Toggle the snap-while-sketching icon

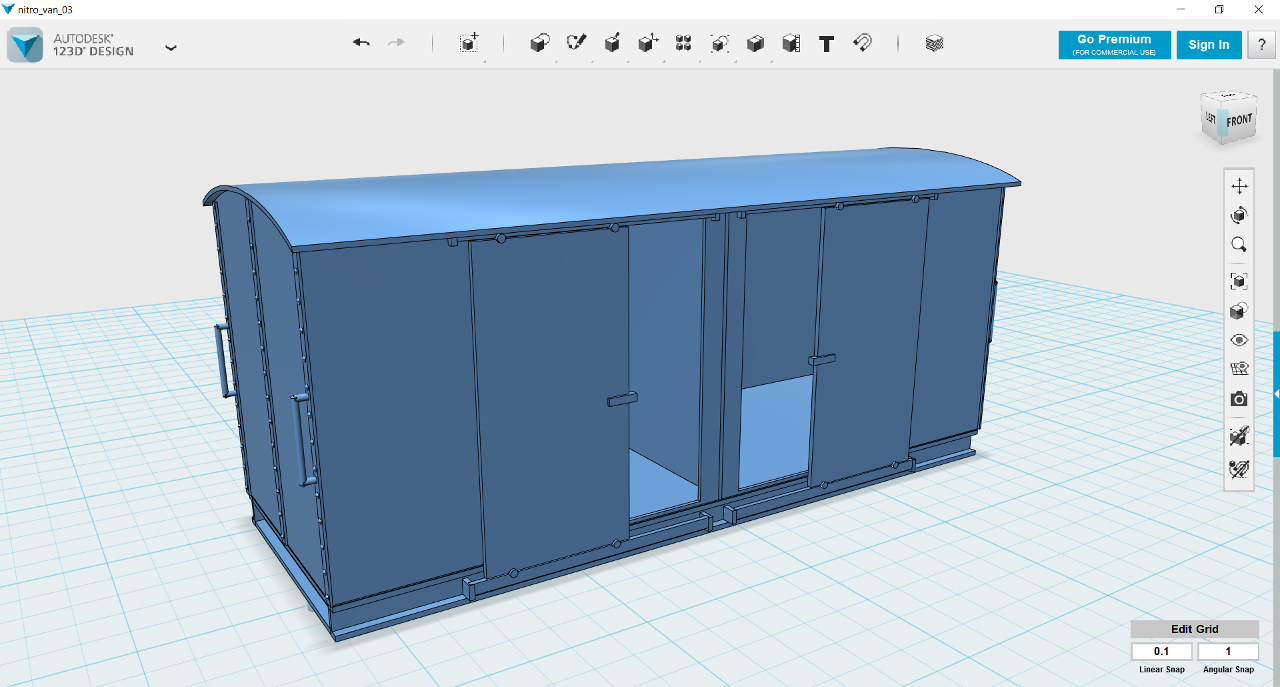[x=1239, y=436]
